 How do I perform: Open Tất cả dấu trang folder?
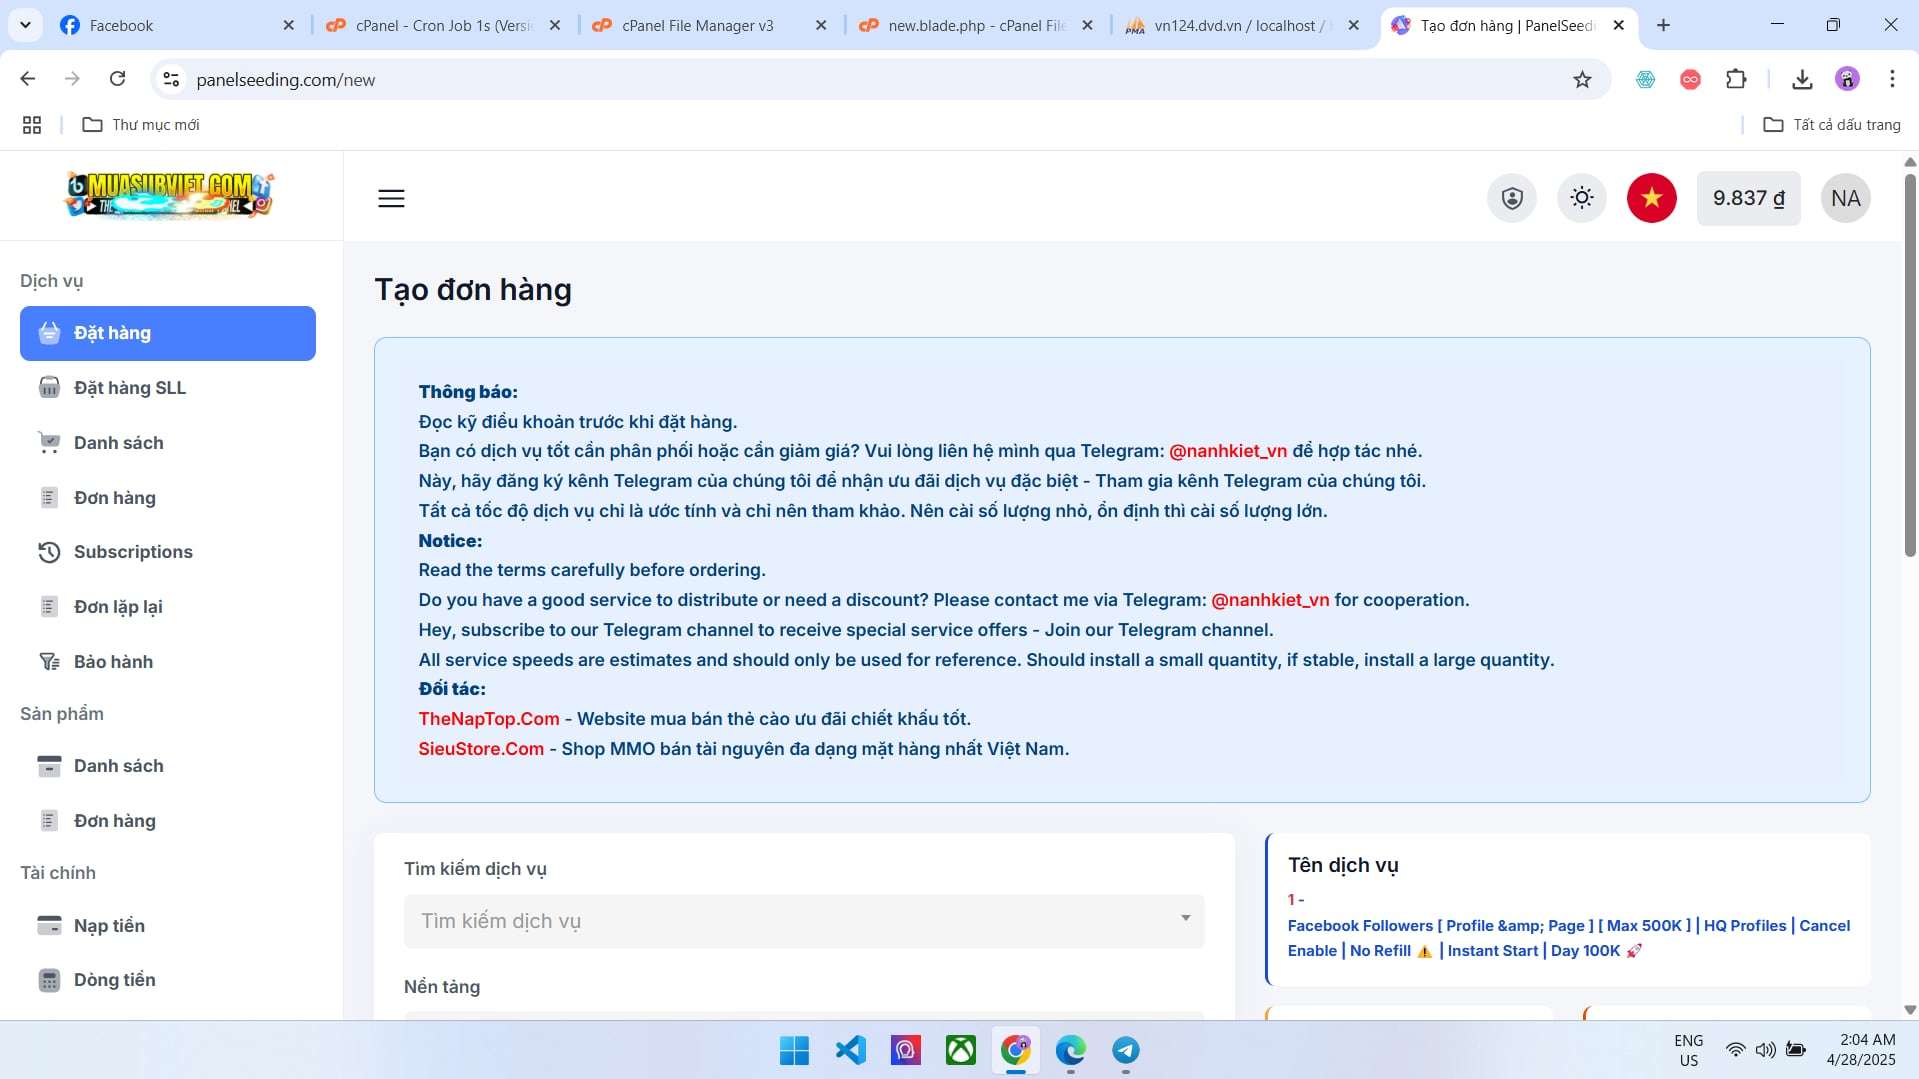1832,125
